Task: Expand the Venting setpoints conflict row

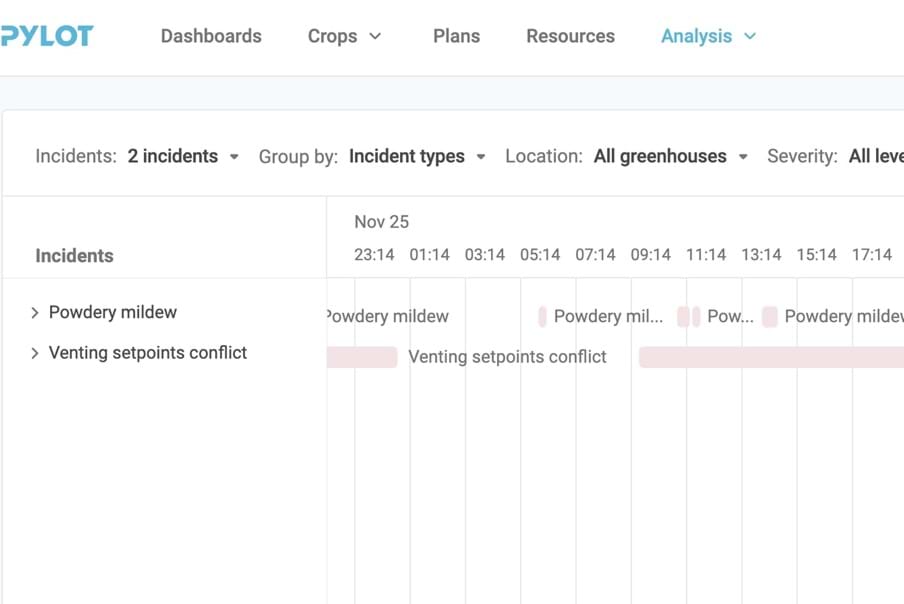Action: (x=34, y=353)
